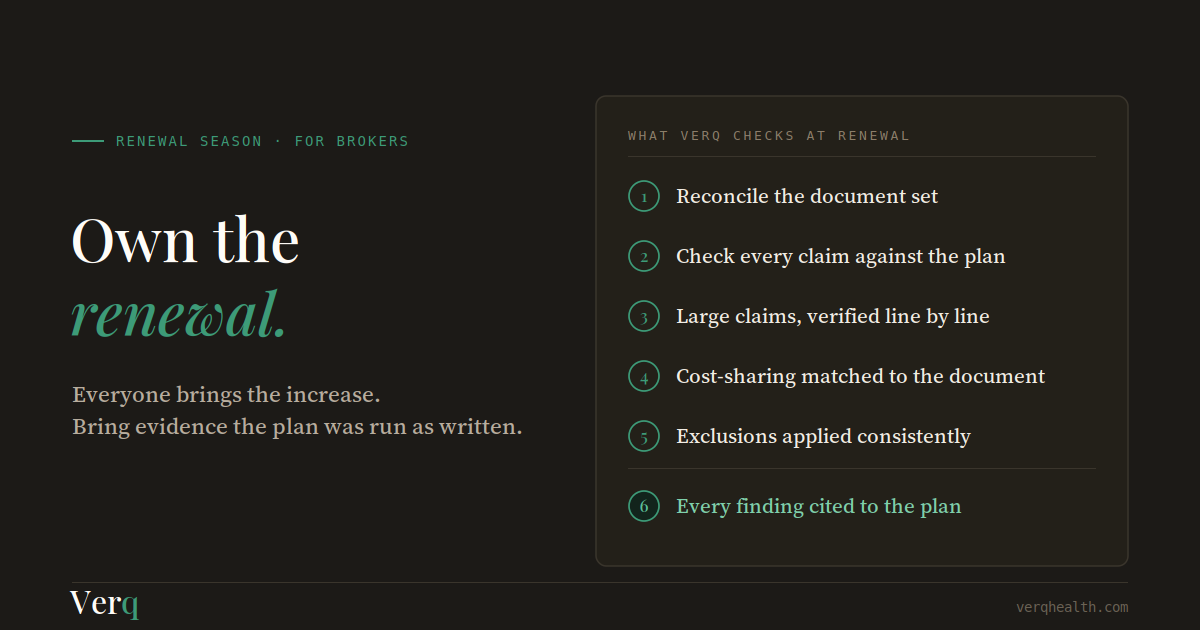Click the Verq logo
This screenshot has width=1200, height=630.
(x=105, y=604)
